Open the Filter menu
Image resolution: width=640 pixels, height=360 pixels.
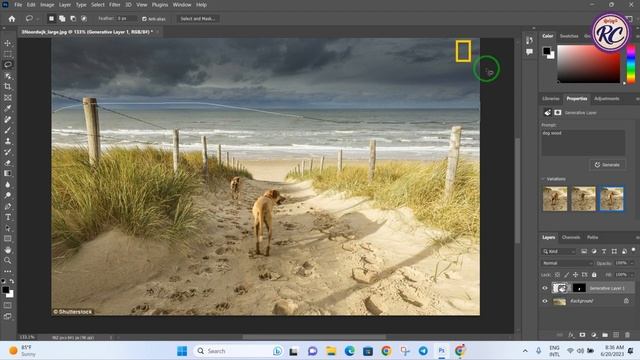pos(115,5)
